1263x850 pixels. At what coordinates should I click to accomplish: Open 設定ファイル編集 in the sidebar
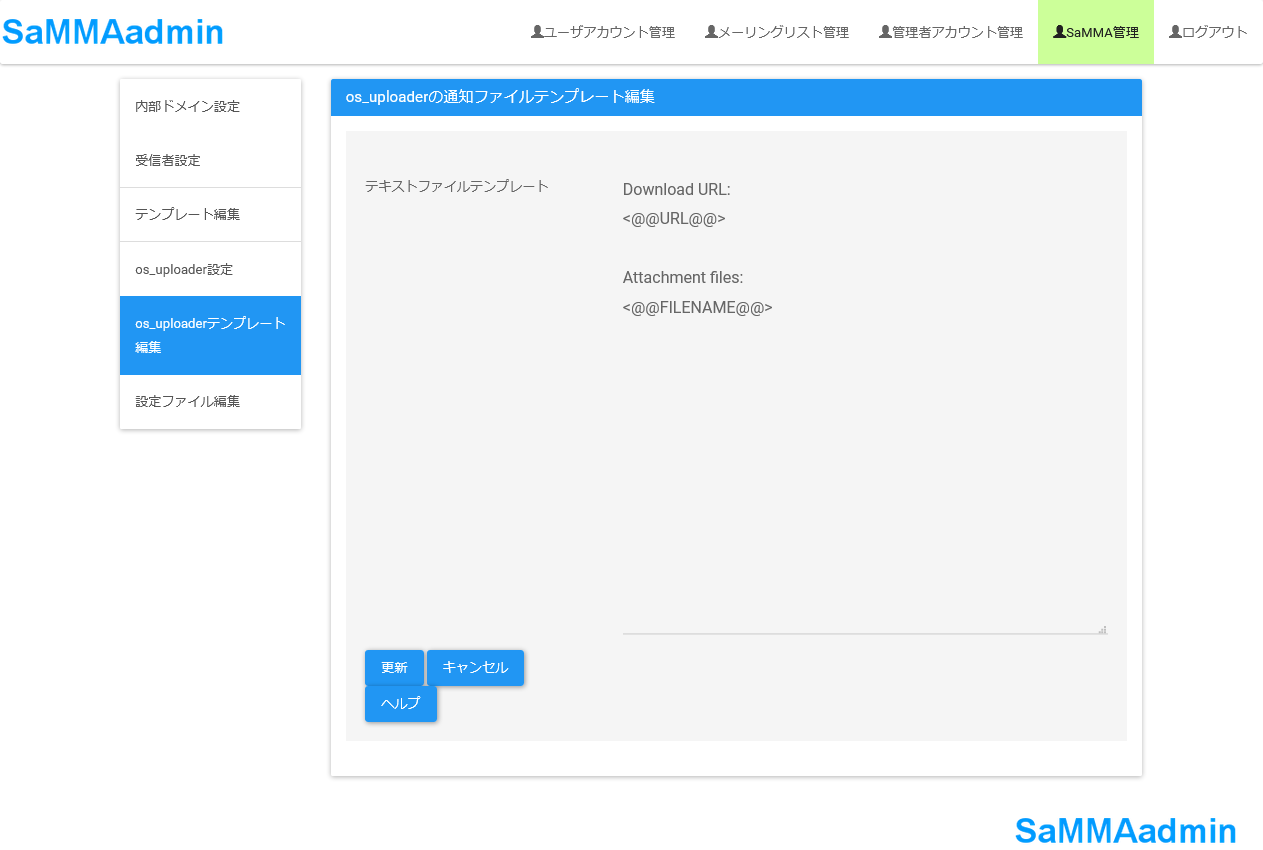point(210,402)
